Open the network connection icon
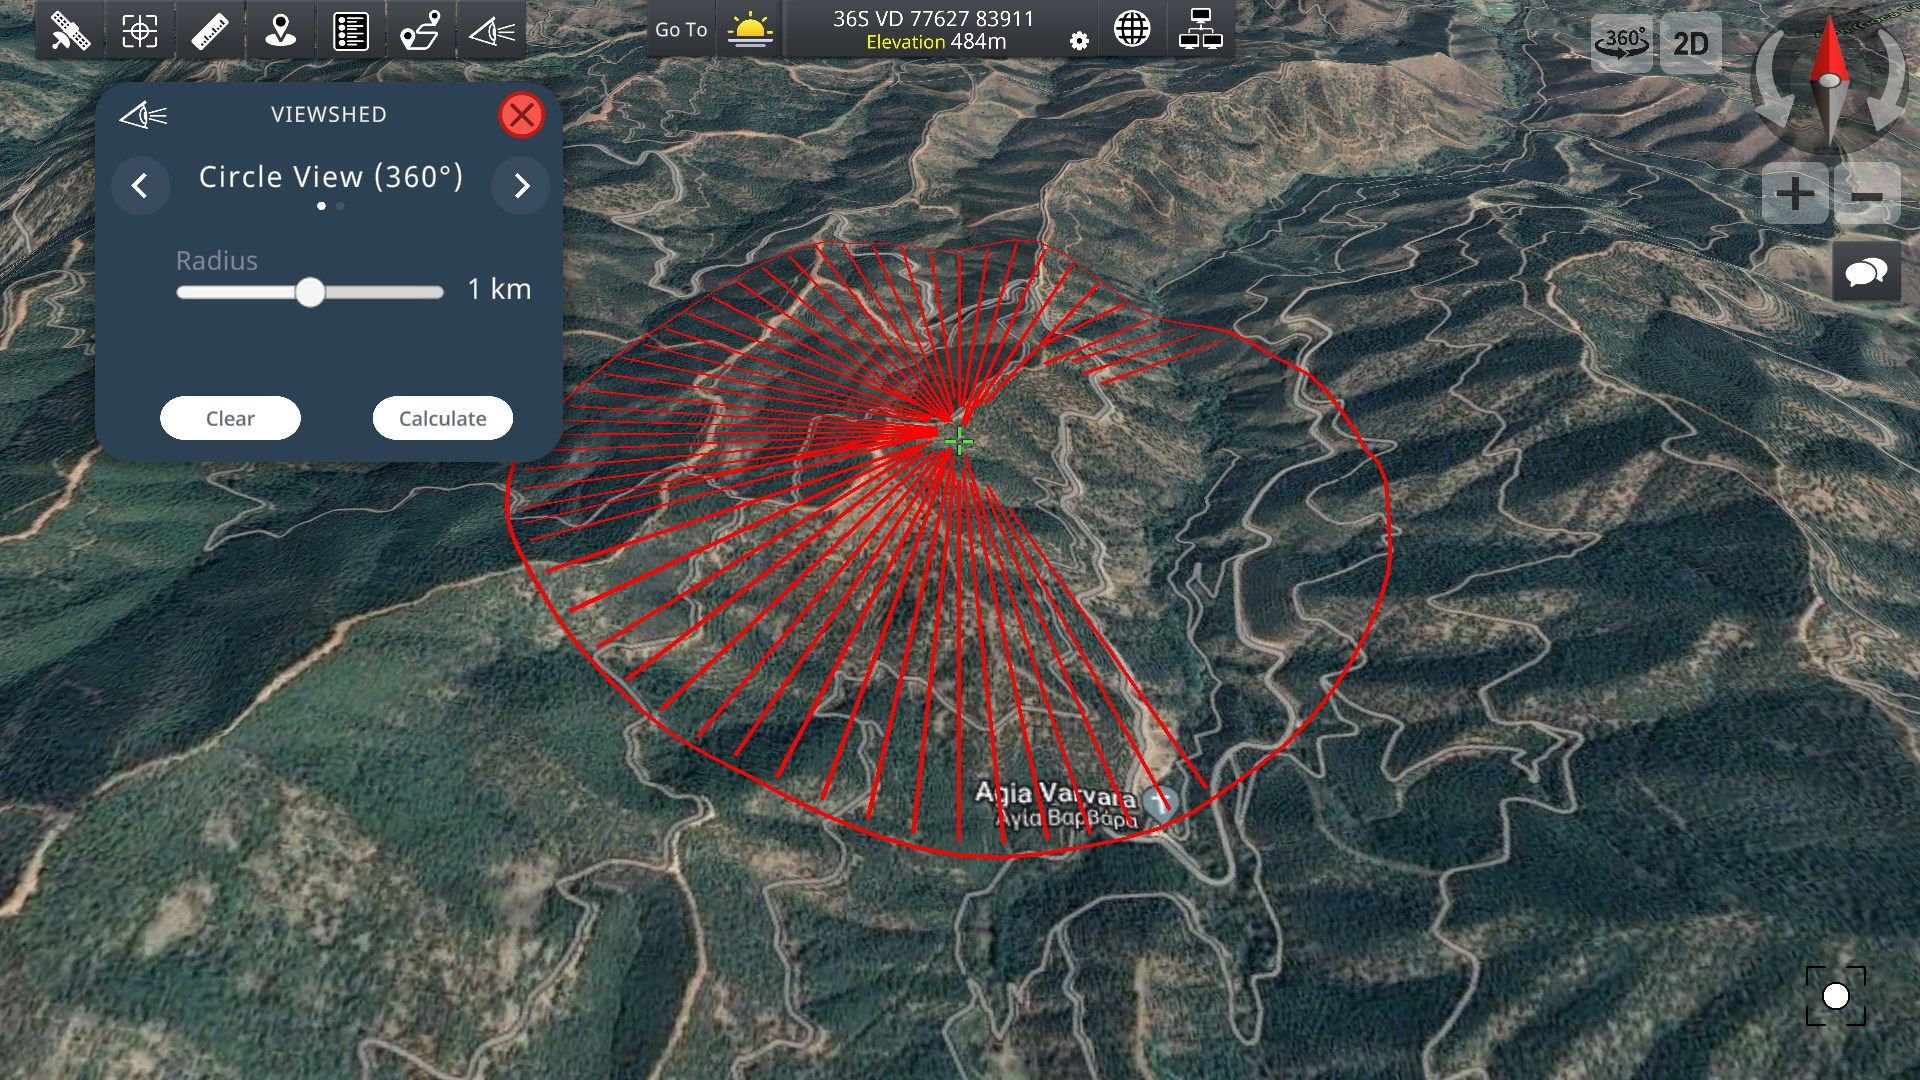Viewport: 1920px width, 1080px height. (1200, 29)
